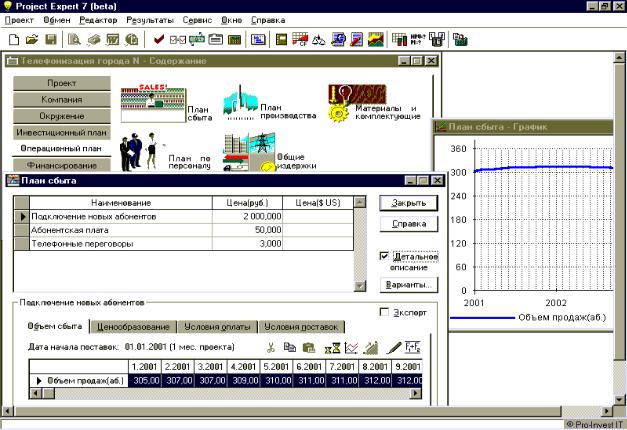Click the NPV PI indicators toolbar icon
627x430 pixels.
(418, 39)
